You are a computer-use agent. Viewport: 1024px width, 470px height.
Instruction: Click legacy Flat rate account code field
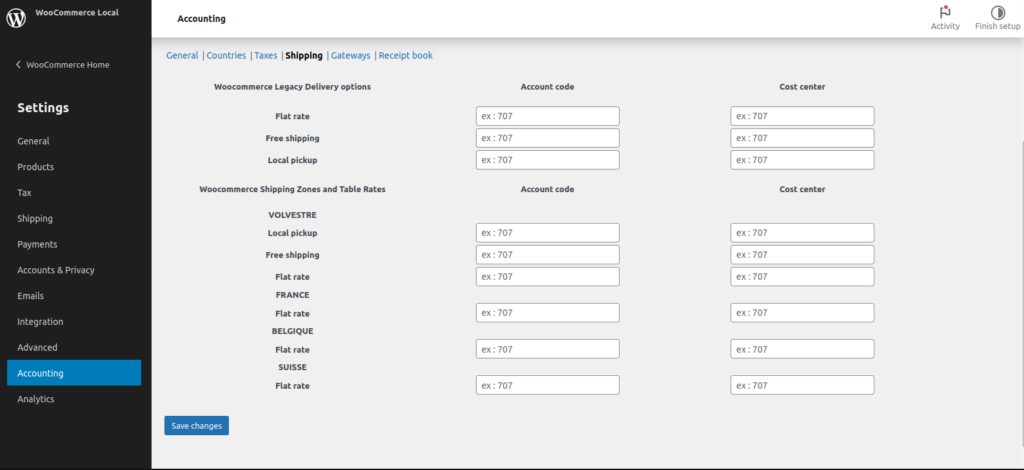tap(547, 116)
